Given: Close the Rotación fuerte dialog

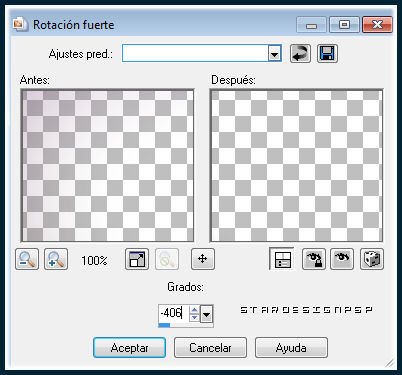Looking at the screenshot, I should [x=377, y=25].
